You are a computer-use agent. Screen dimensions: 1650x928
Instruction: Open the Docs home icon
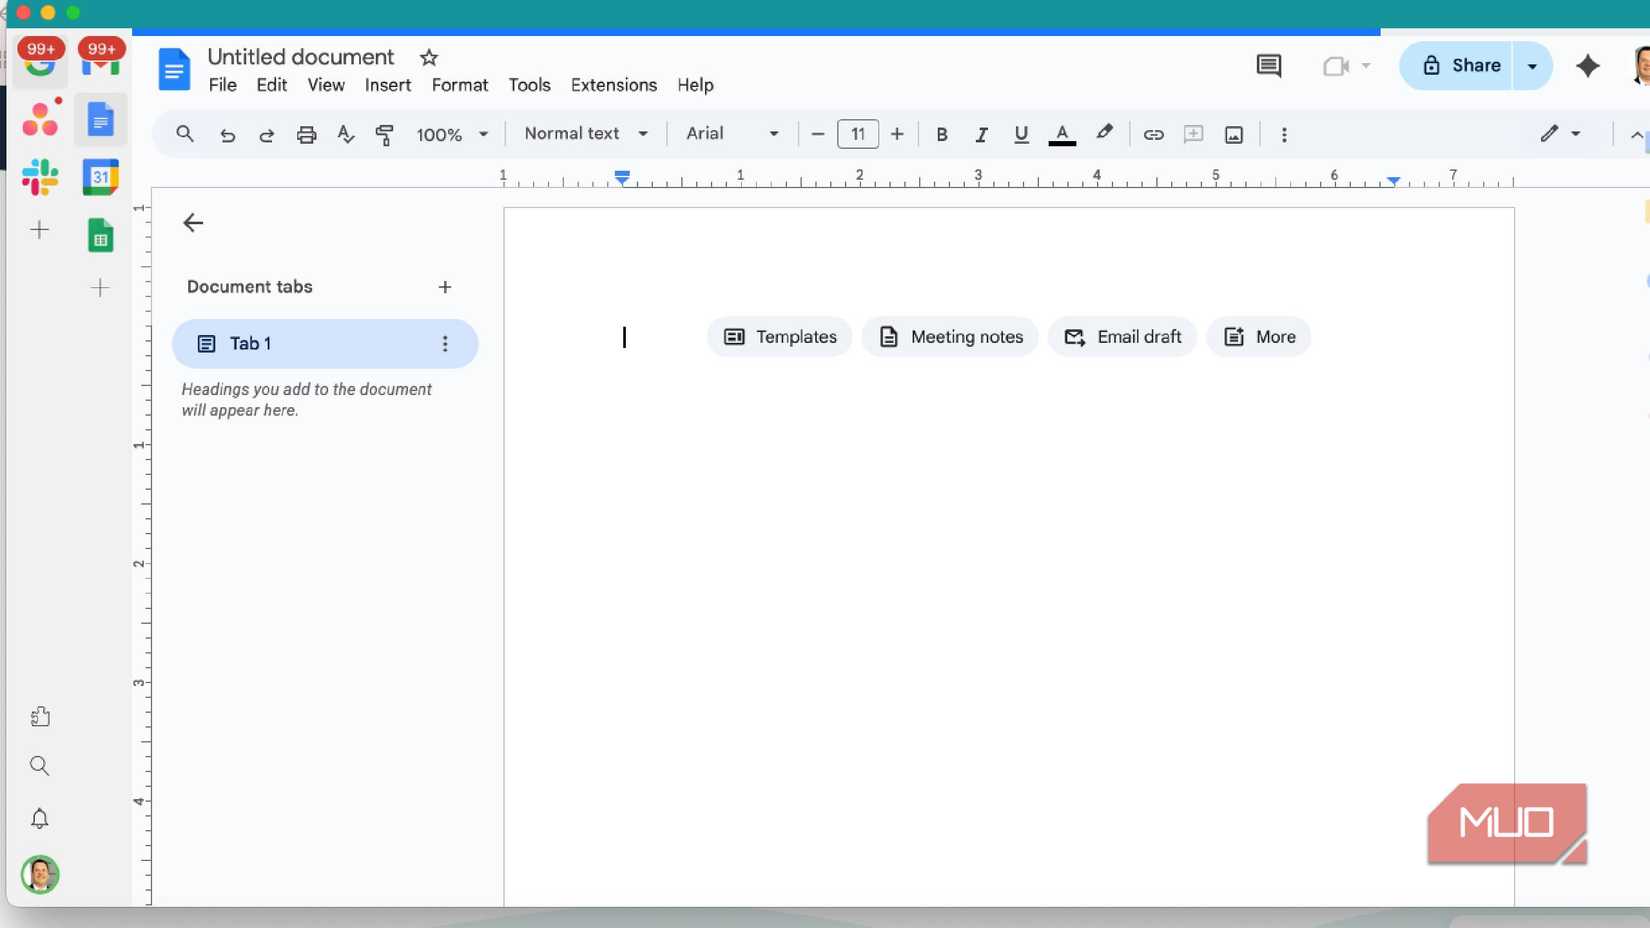tap(174, 69)
